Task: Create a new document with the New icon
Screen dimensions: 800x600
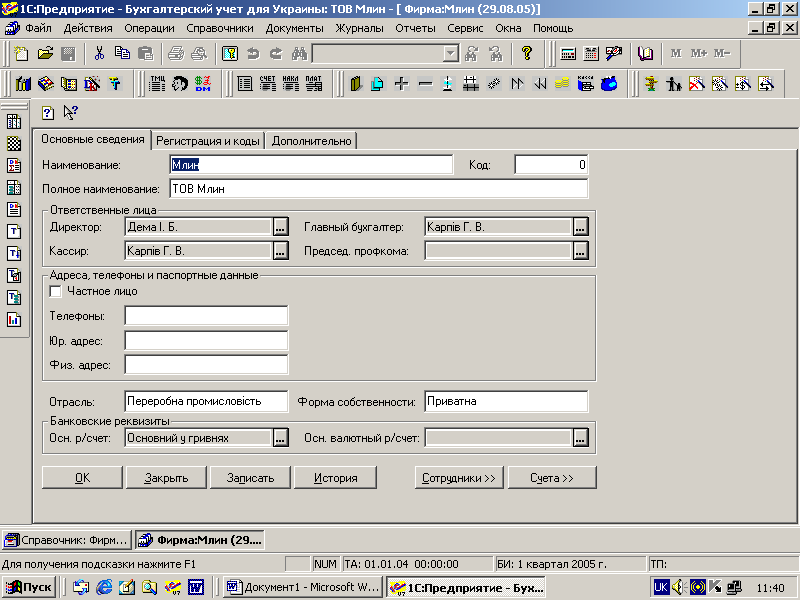Action: tap(21, 54)
